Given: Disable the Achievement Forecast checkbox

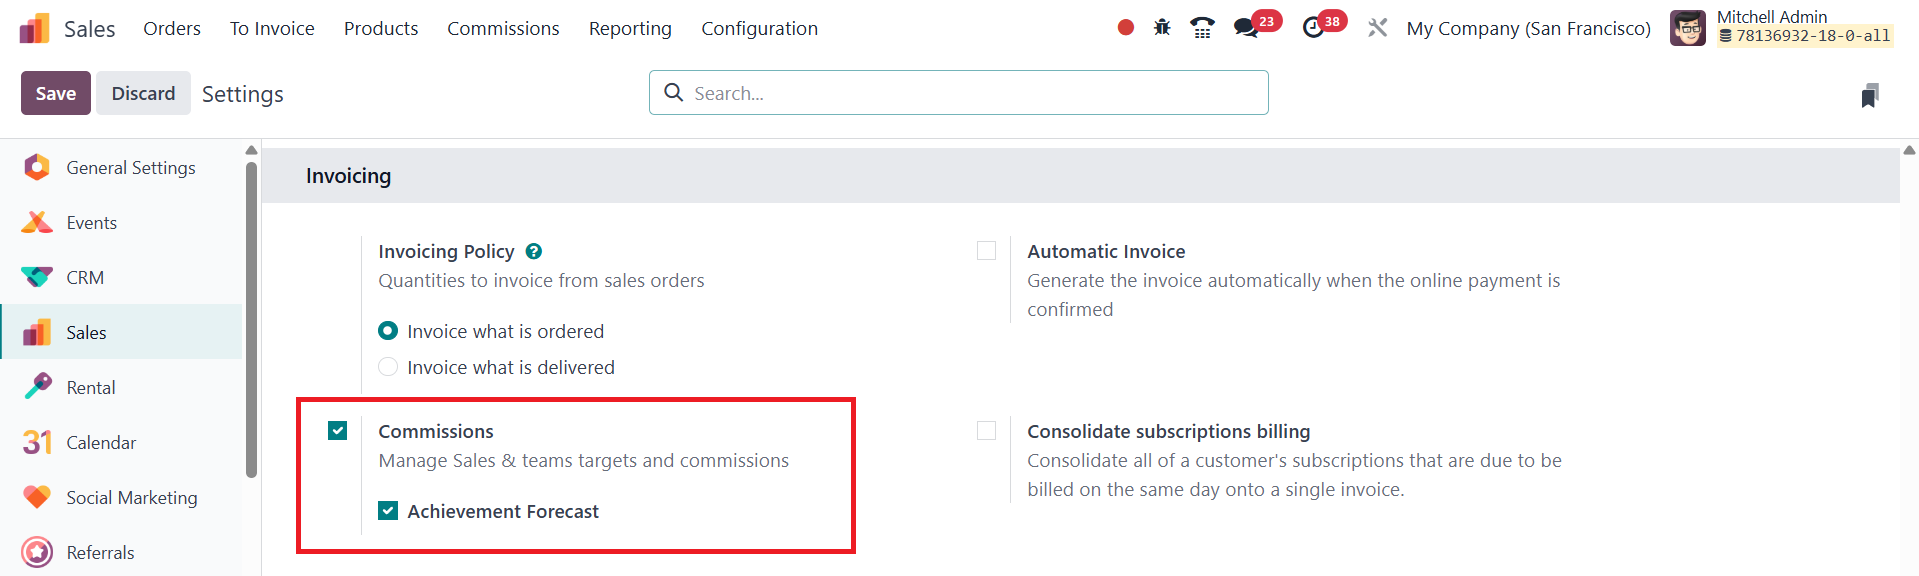Looking at the screenshot, I should point(388,511).
